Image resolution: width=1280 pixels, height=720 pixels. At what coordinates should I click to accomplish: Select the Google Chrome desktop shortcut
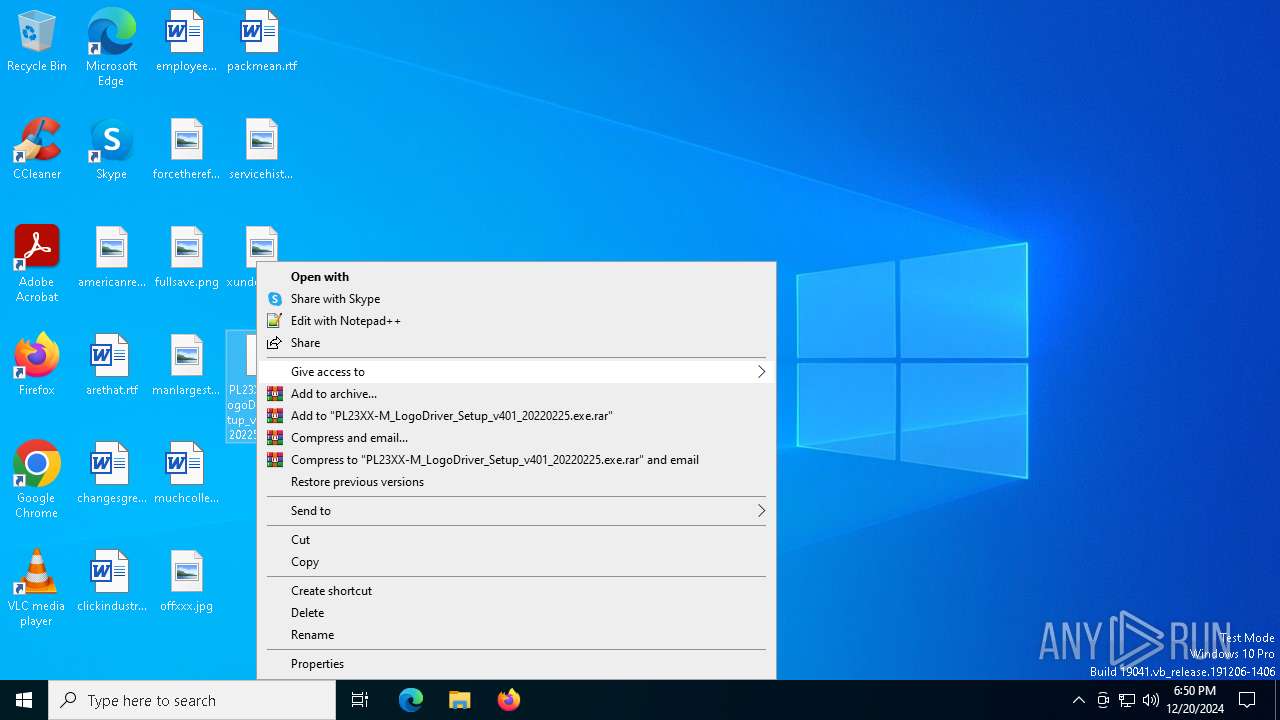click(37, 480)
